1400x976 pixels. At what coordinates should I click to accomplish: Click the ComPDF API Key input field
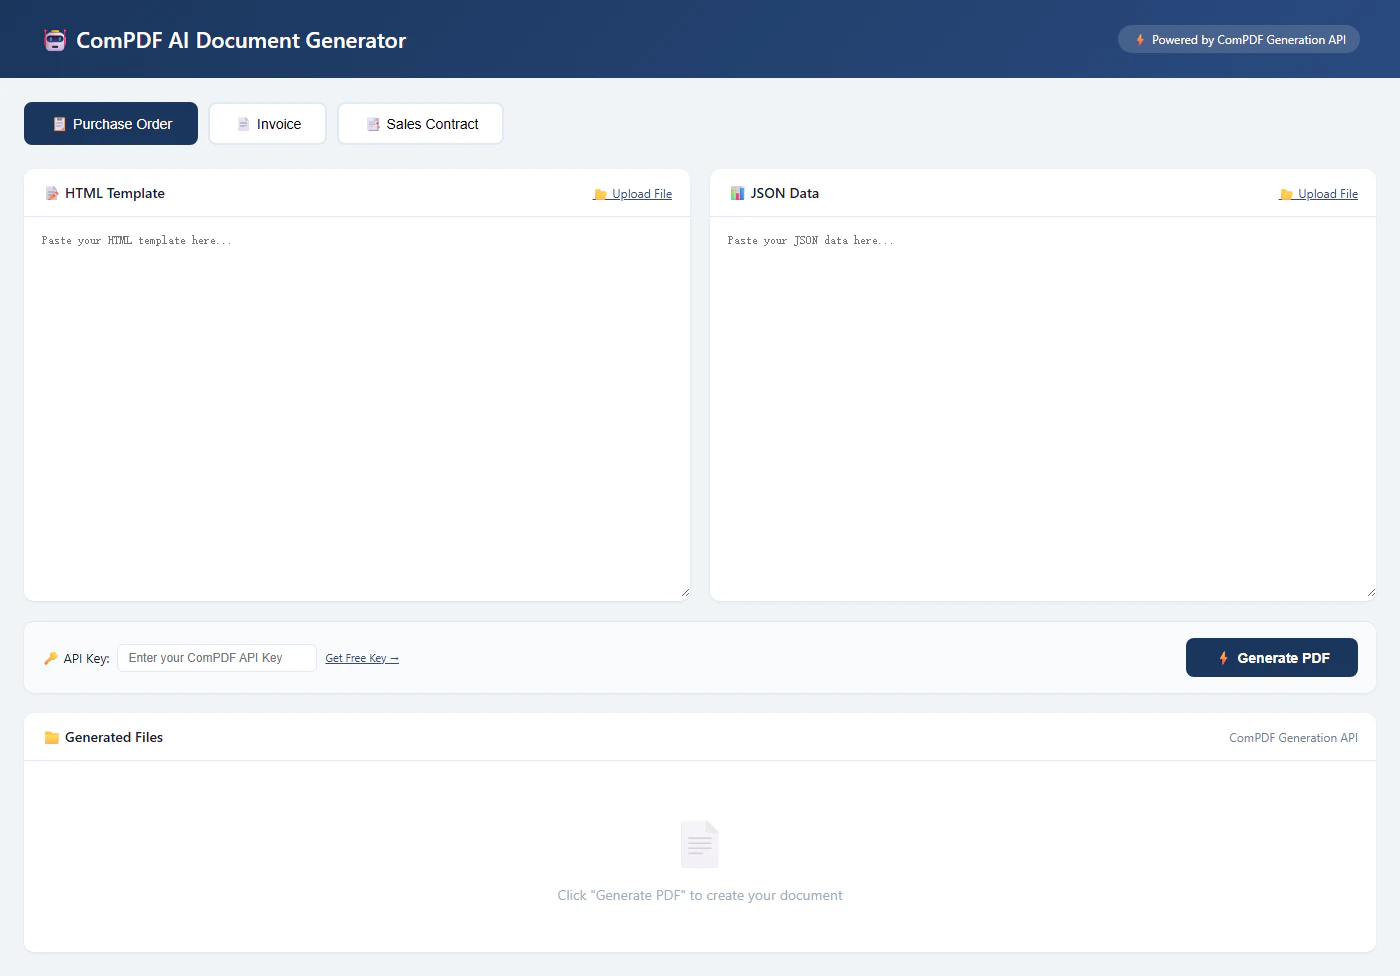point(217,658)
